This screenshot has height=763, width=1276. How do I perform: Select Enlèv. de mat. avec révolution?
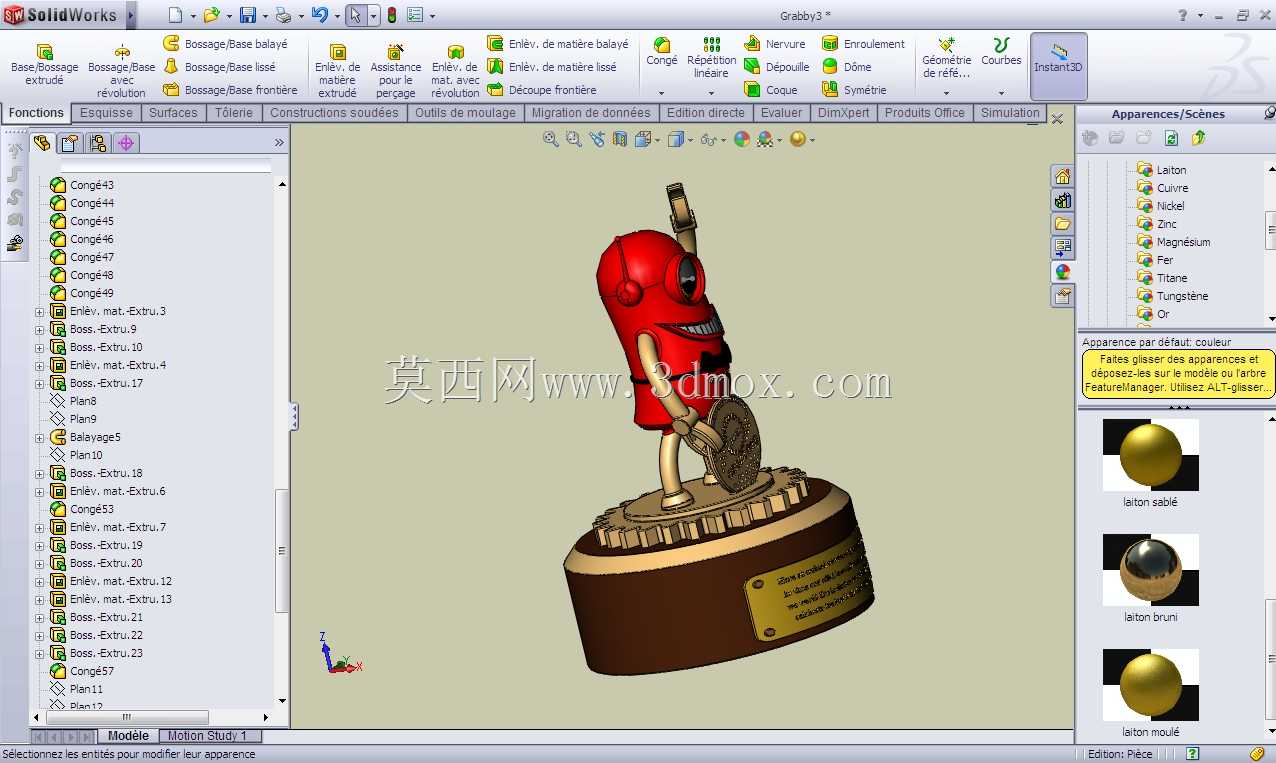tap(456, 71)
